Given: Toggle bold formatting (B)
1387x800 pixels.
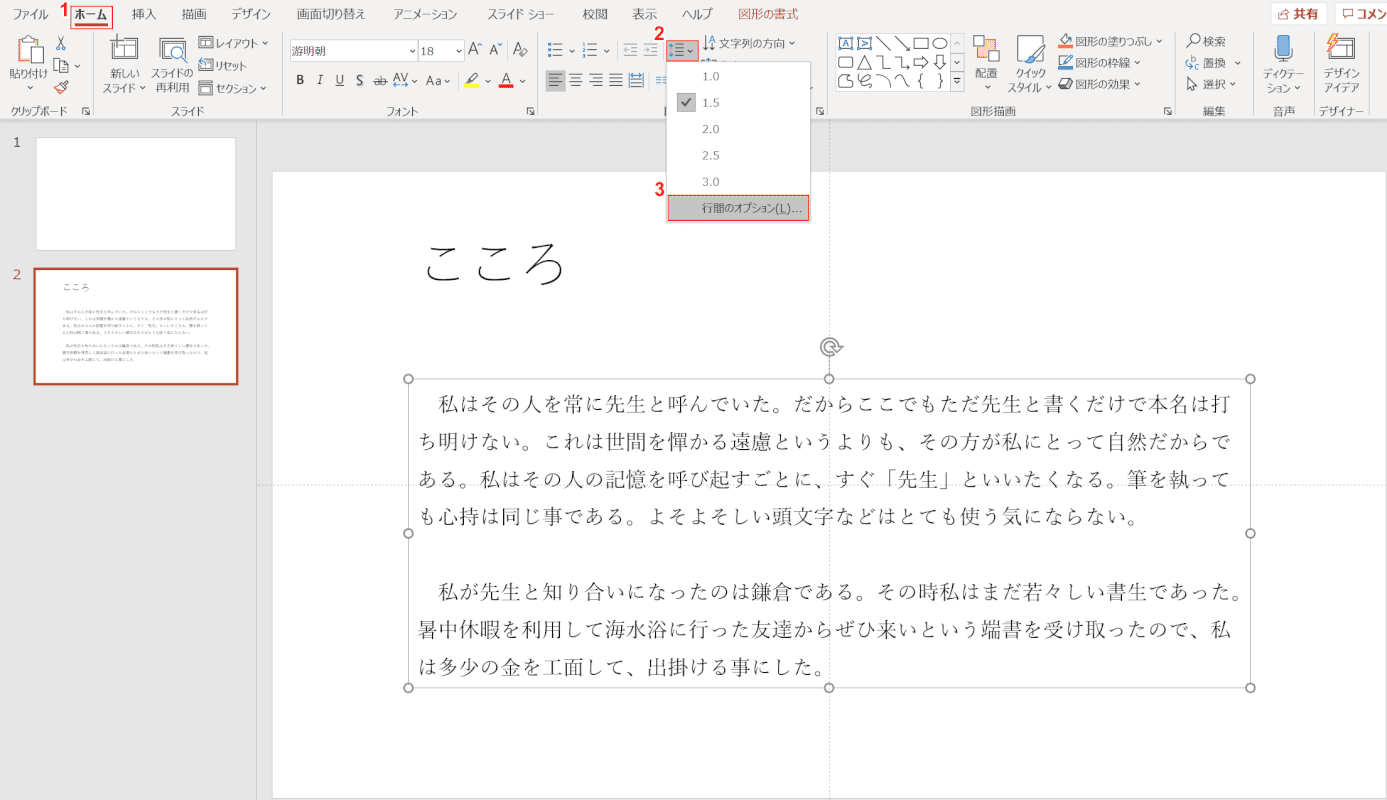Looking at the screenshot, I should click(300, 80).
